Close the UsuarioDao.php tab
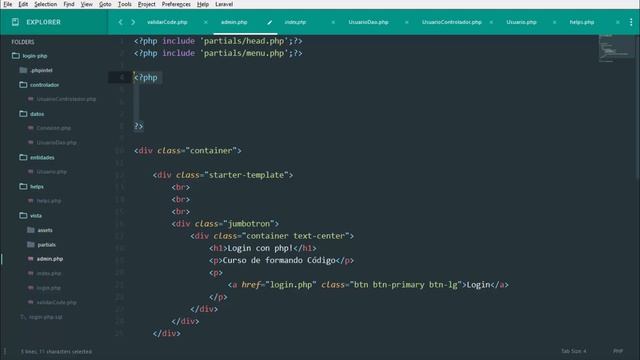This screenshot has height=360, width=640. click(x=407, y=22)
